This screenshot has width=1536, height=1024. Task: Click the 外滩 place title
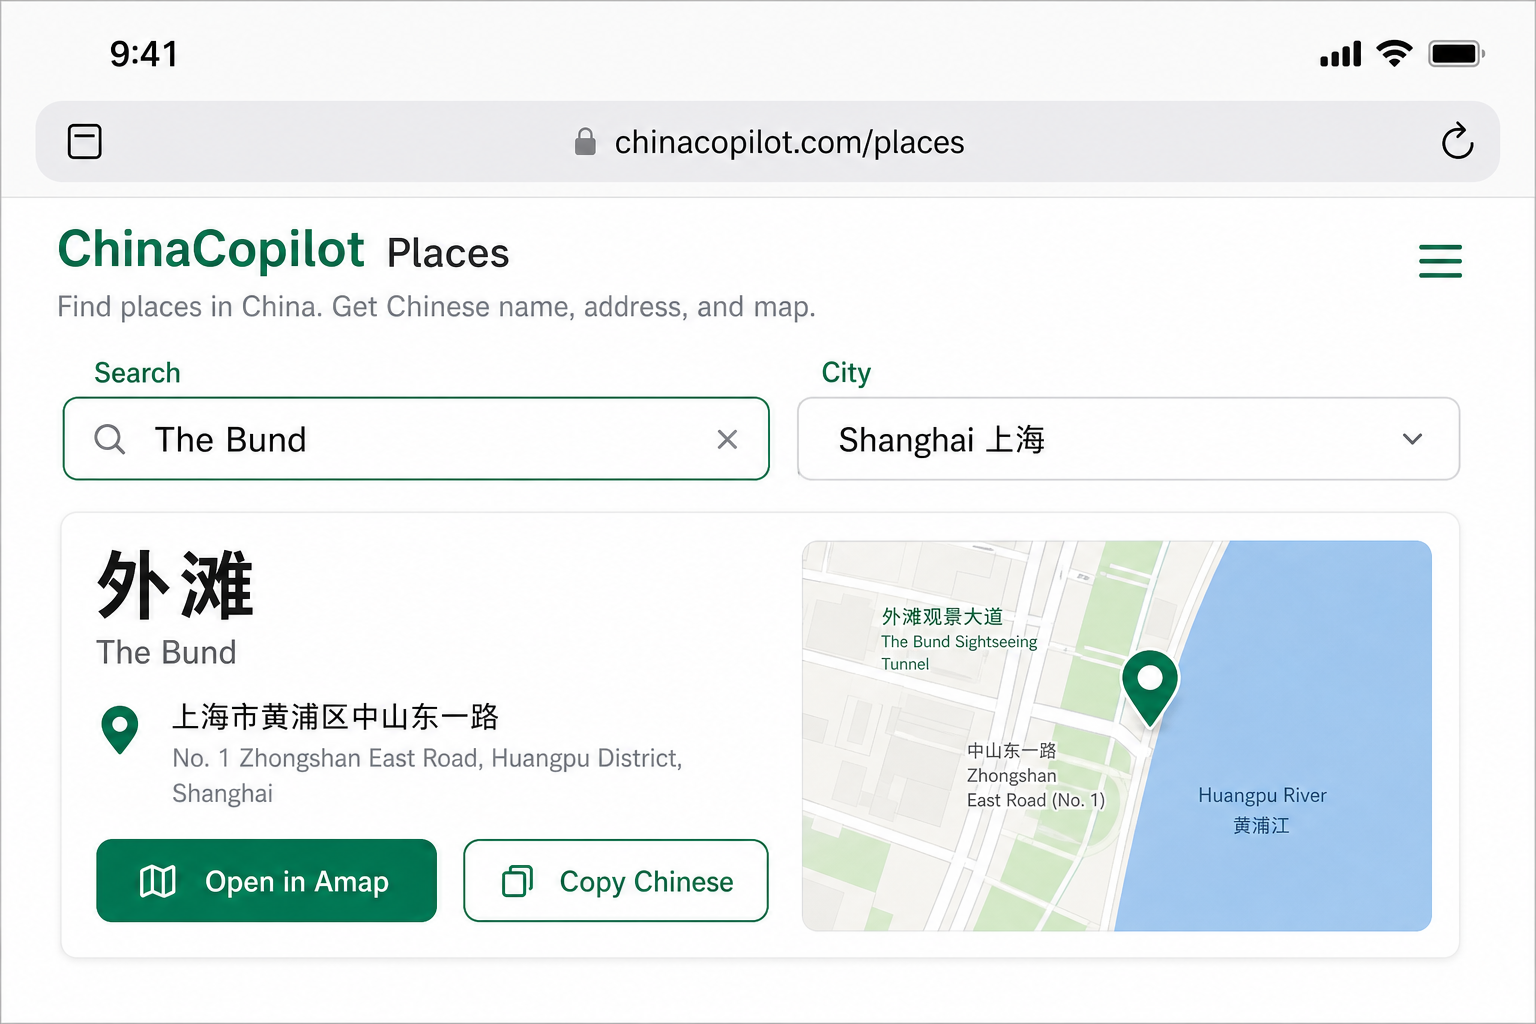pos(175,584)
